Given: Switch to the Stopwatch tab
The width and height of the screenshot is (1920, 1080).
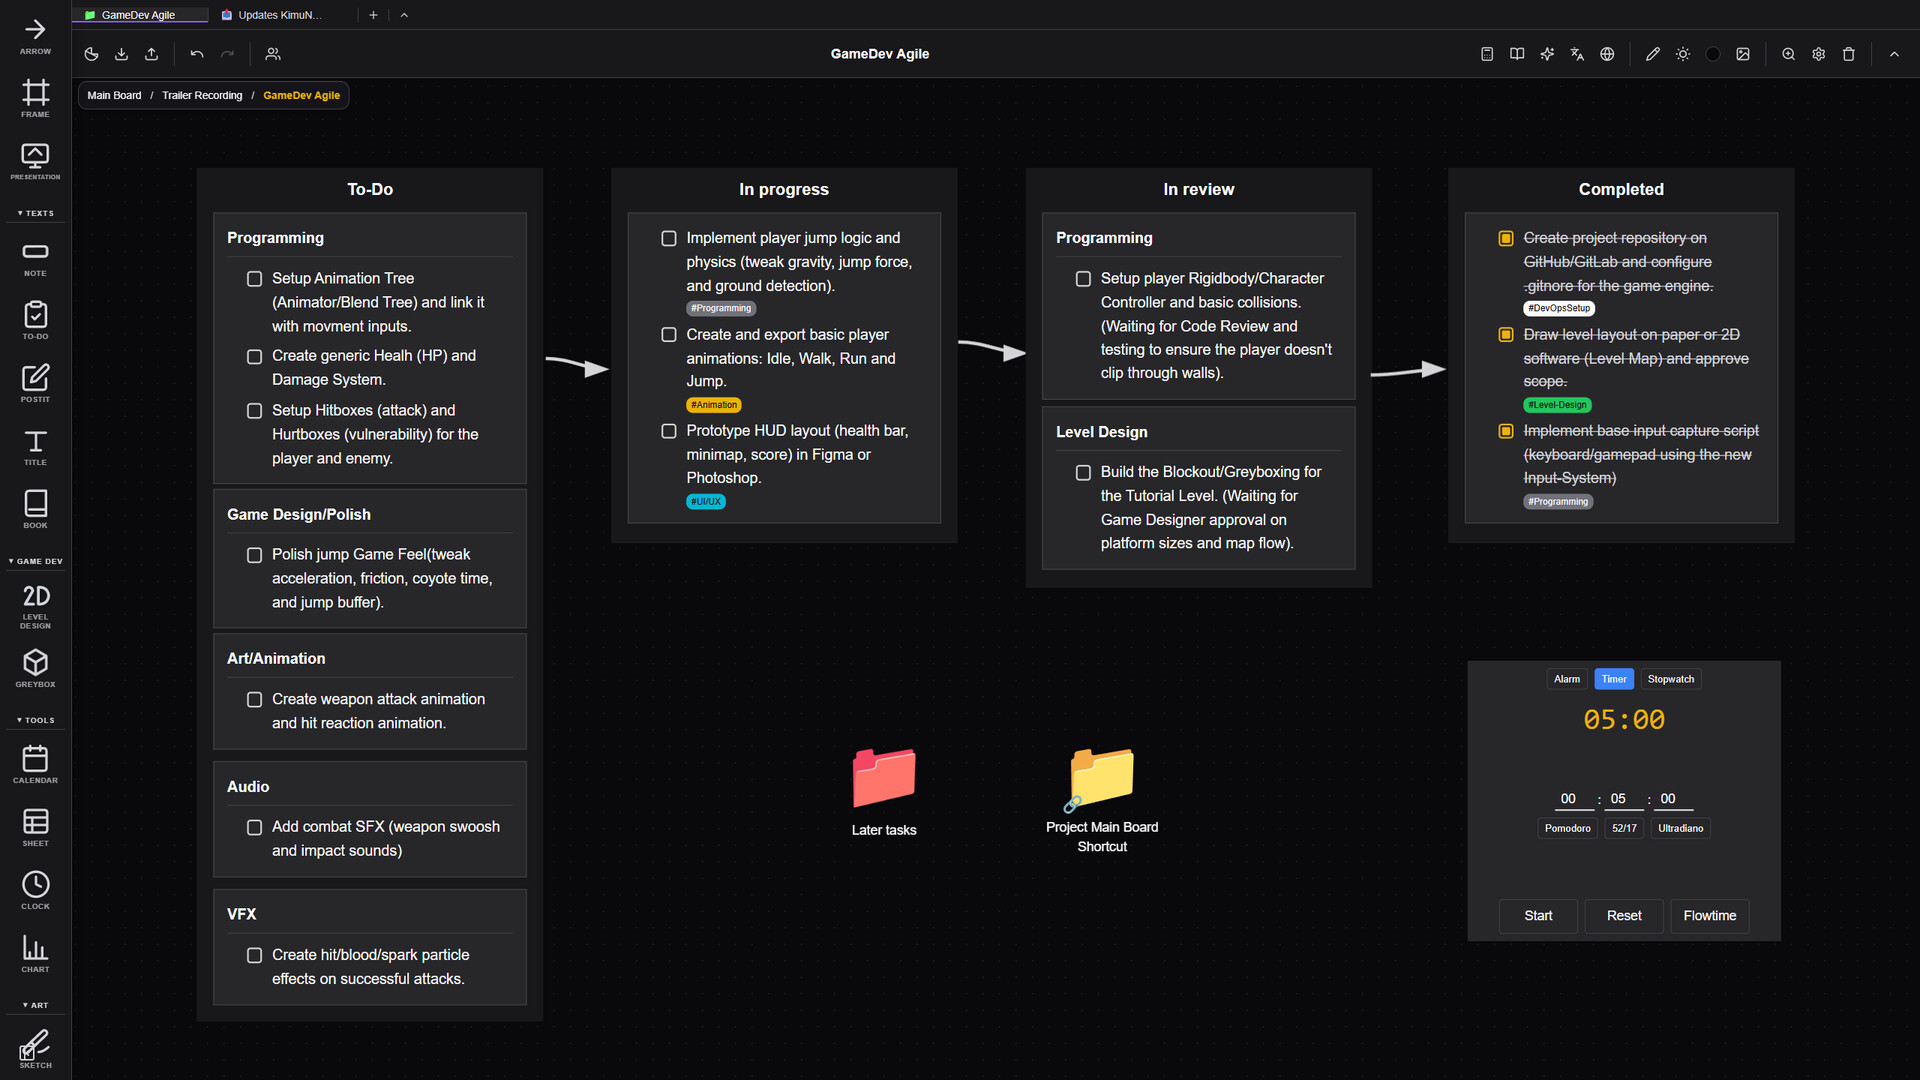Looking at the screenshot, I should click(1671, 679).
